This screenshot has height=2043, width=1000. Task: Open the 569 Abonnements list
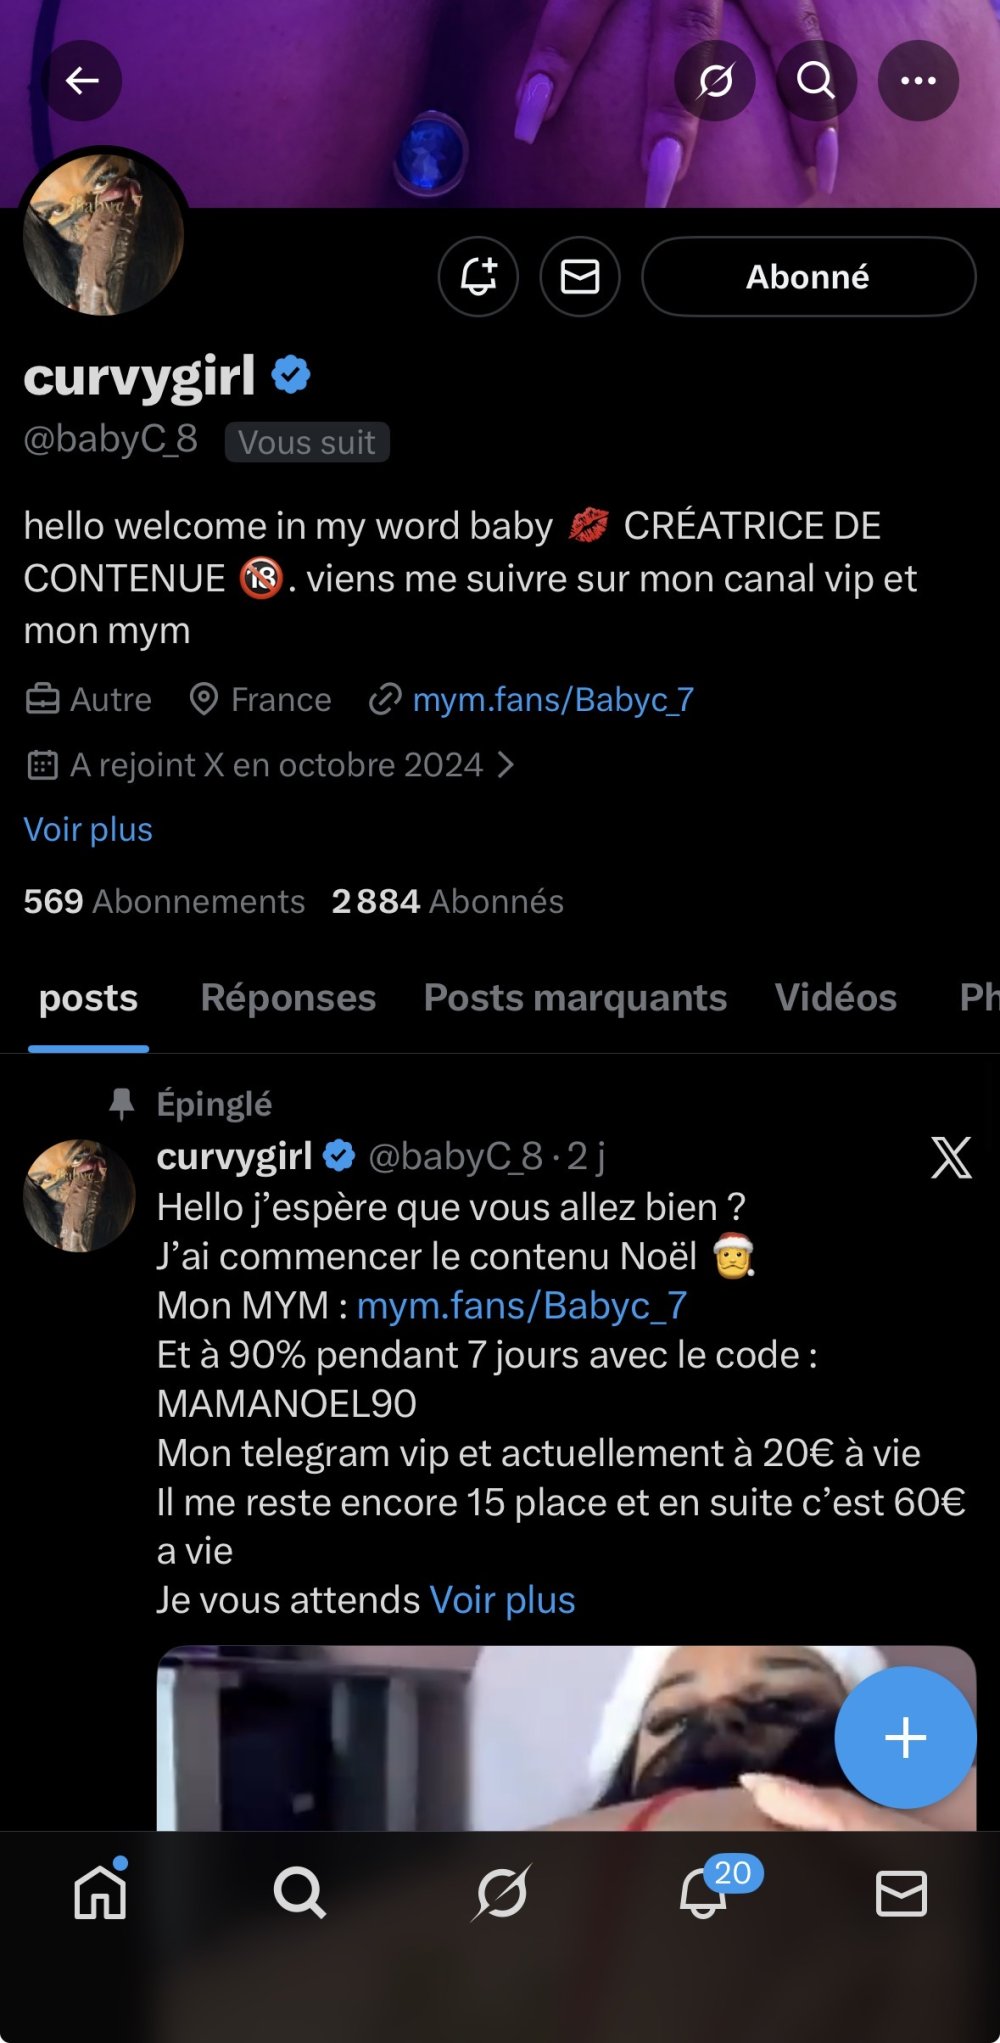[164, 902]
